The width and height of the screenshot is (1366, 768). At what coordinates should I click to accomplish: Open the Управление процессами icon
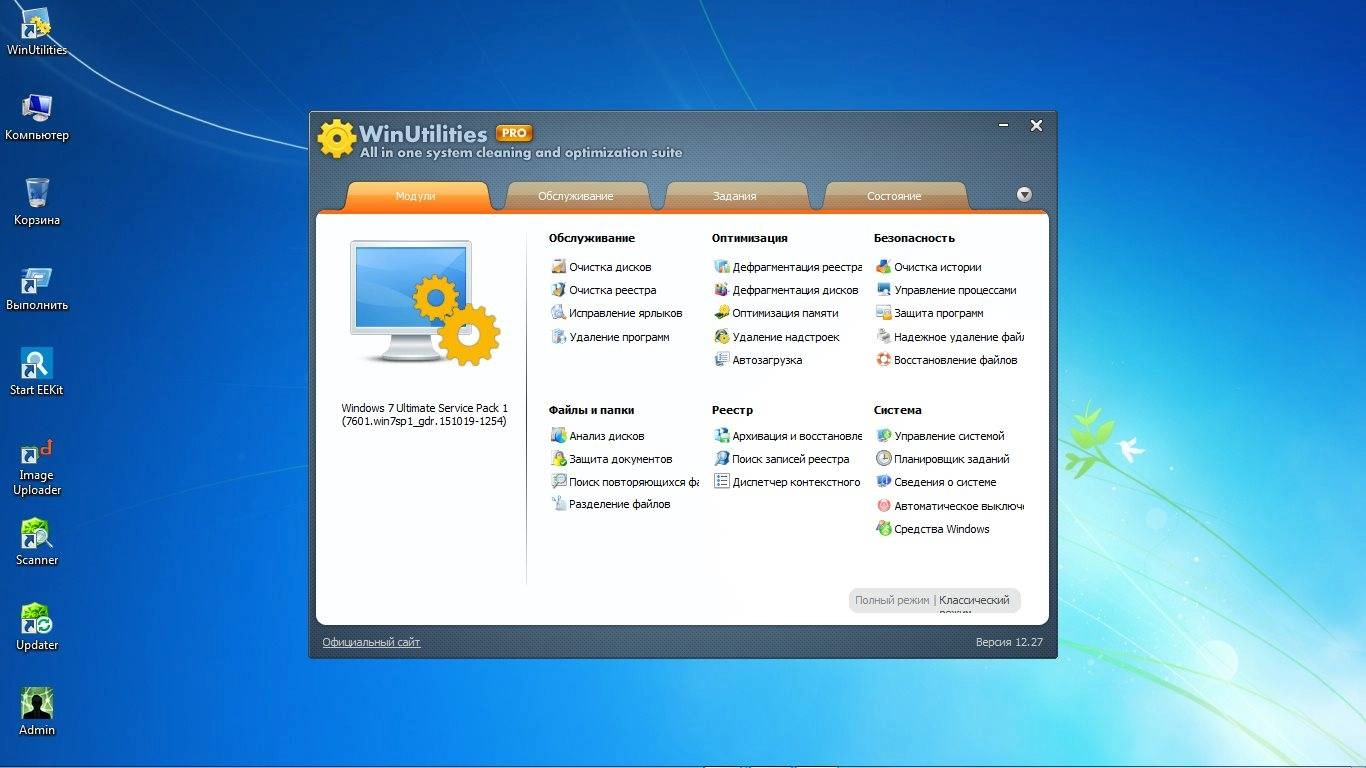tap(884, 290)
